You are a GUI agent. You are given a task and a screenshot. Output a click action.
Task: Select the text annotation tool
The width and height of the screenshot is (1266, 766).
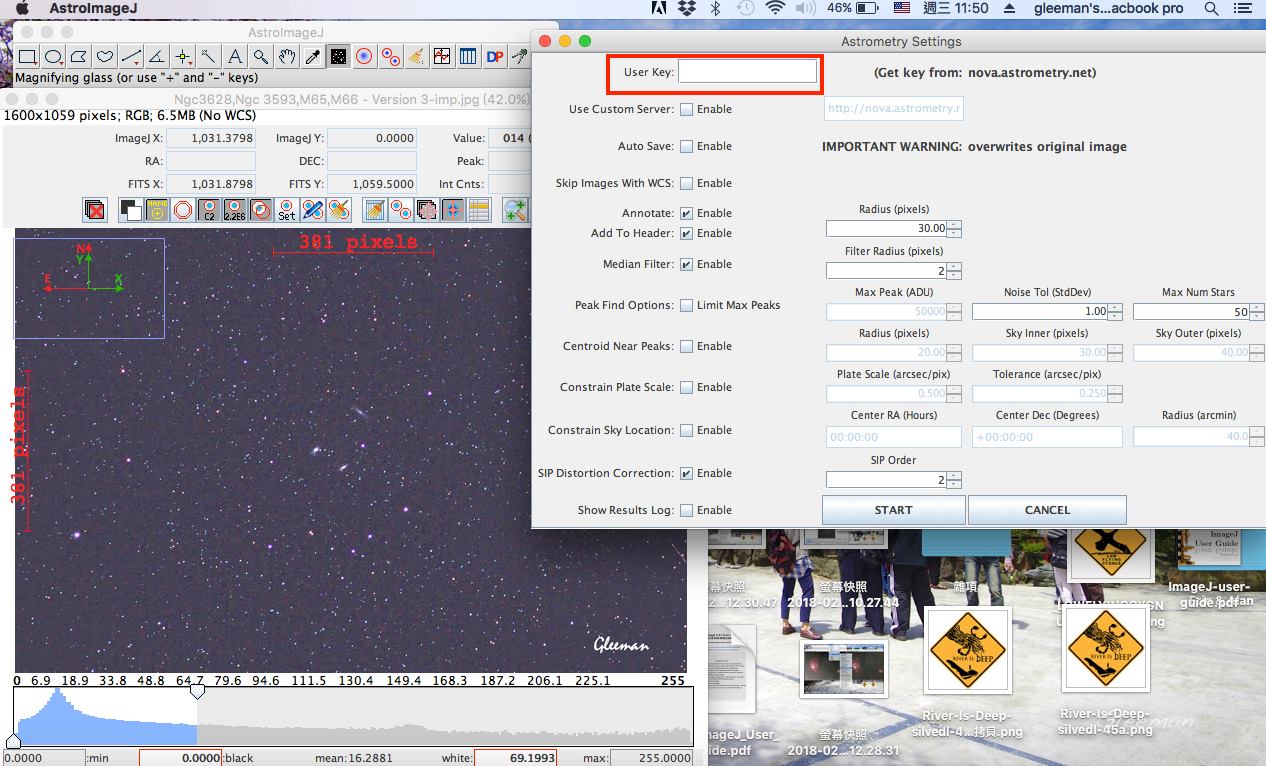tap(233, 57)
